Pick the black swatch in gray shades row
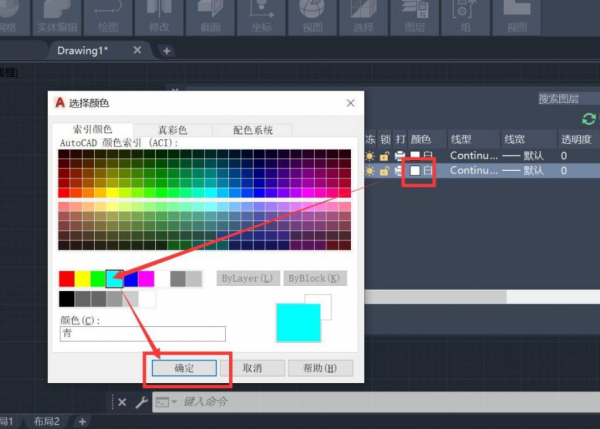 (x=67, y=299)
